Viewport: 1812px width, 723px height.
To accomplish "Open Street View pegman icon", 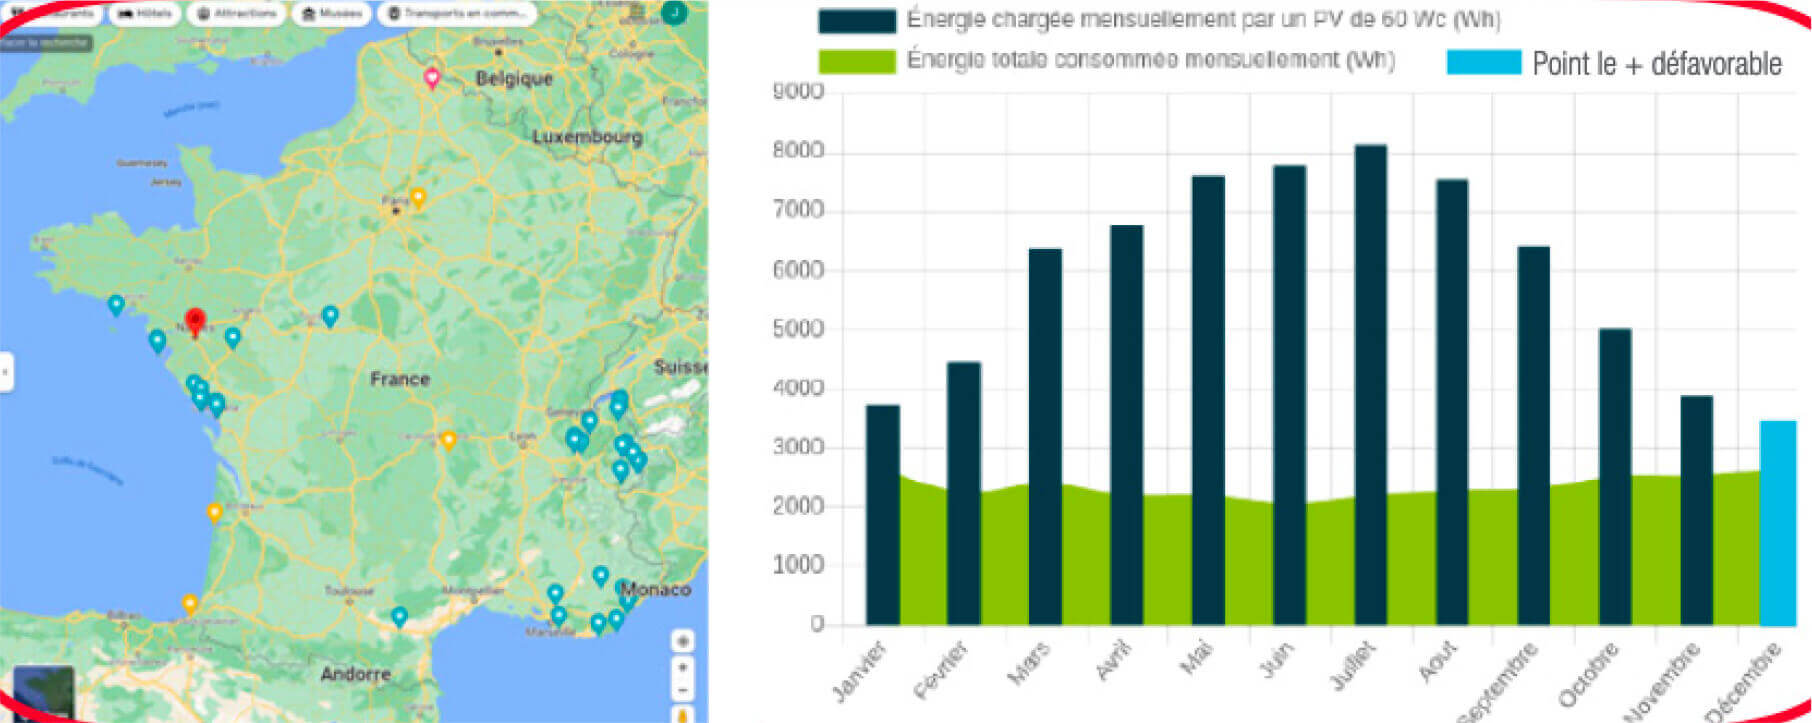I will [684, 714].
